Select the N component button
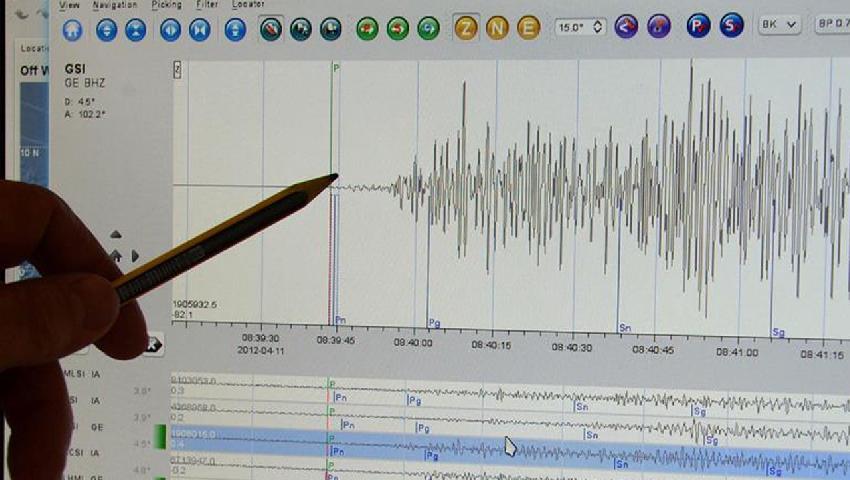850x480 pixels. click(497, 28)
